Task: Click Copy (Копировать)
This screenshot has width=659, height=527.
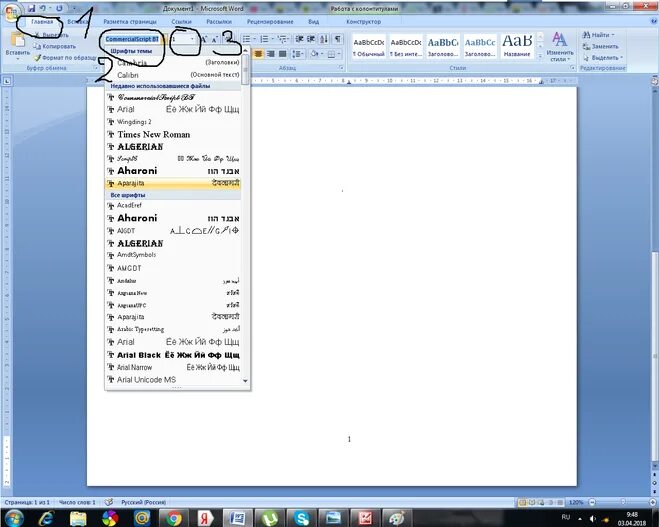Action: coord(55,46)
